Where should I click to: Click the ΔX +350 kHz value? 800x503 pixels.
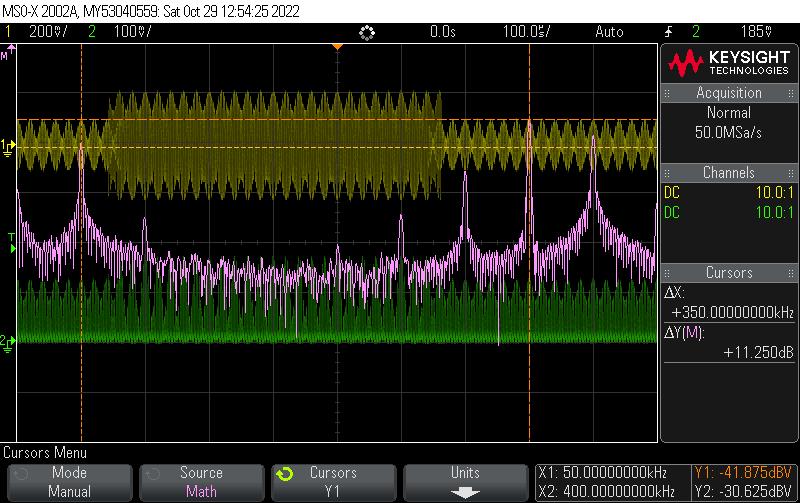click(732, 312)
